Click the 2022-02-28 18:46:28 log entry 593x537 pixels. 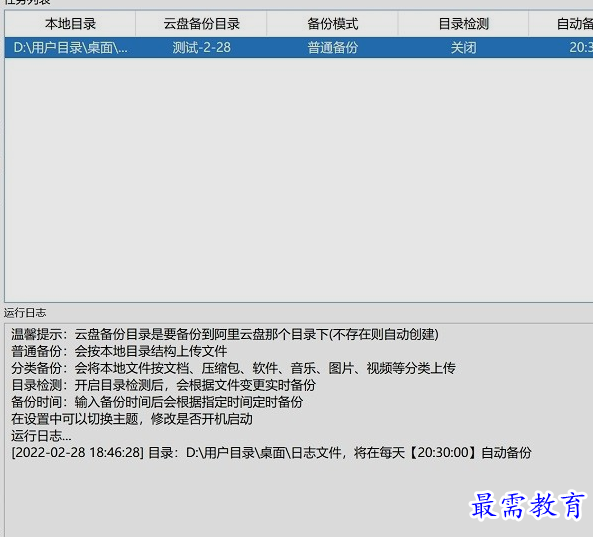pos(271,453)
